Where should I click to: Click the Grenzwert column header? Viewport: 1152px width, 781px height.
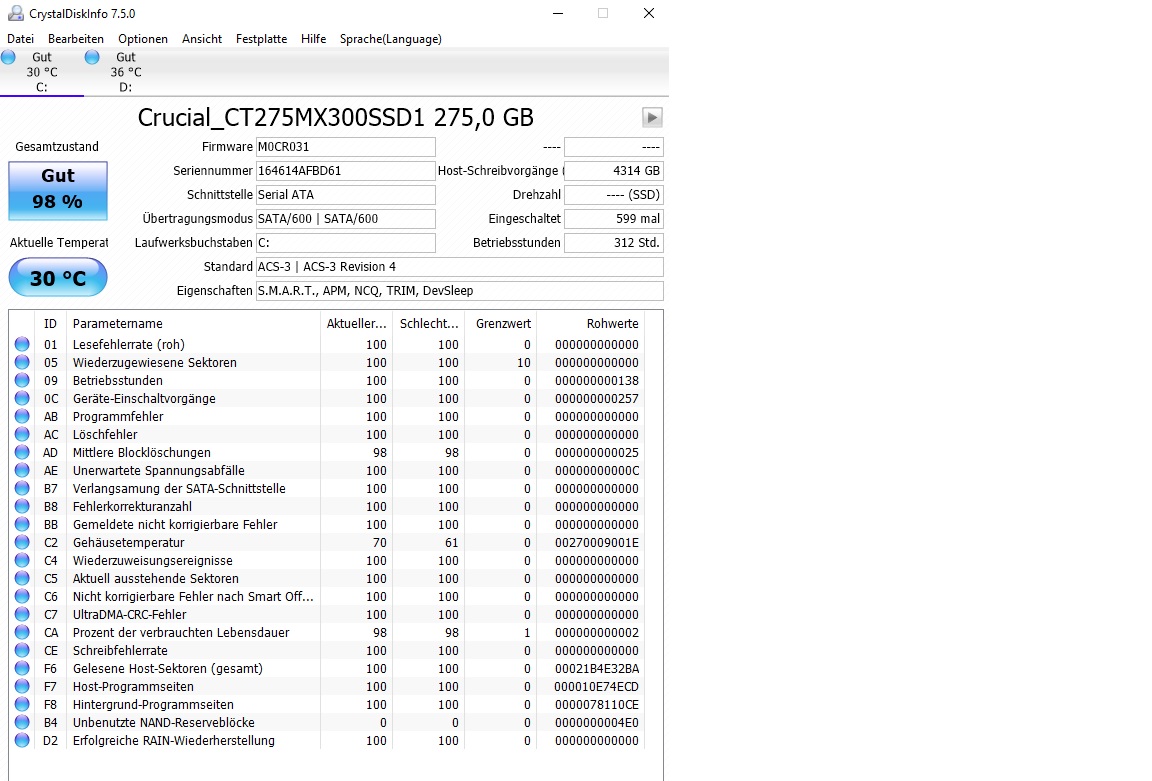[x=502, y=323]
